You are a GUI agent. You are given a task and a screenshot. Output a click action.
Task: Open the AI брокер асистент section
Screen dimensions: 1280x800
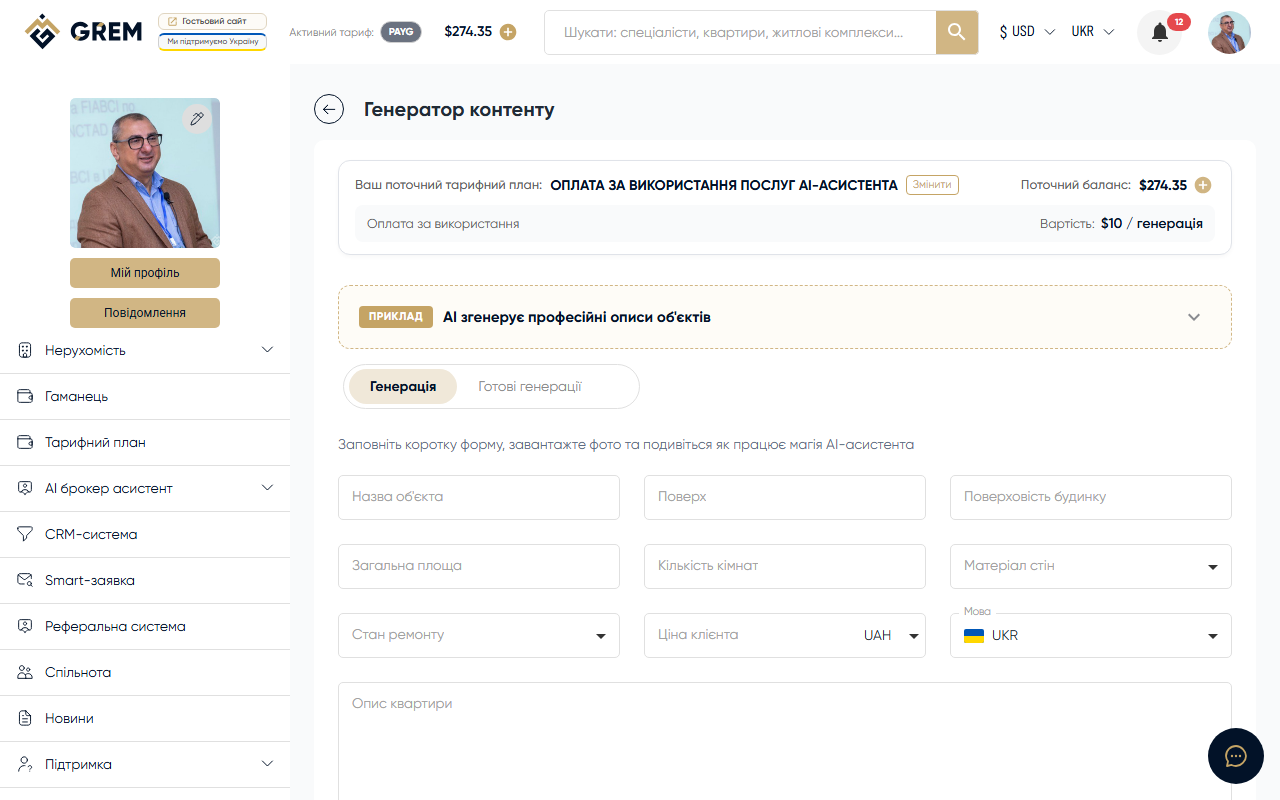pos(110,488)
